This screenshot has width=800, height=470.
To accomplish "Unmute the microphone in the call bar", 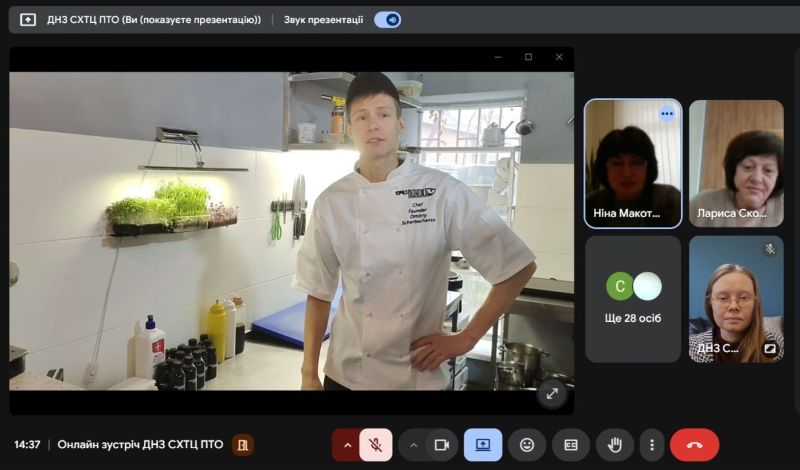I will tap(376, 445).
